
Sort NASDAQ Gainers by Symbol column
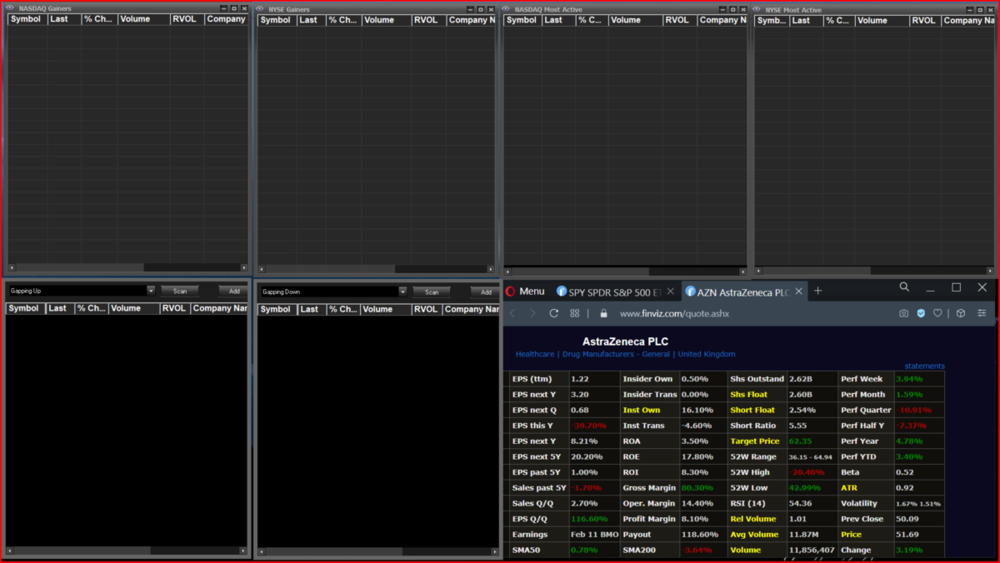26,19
